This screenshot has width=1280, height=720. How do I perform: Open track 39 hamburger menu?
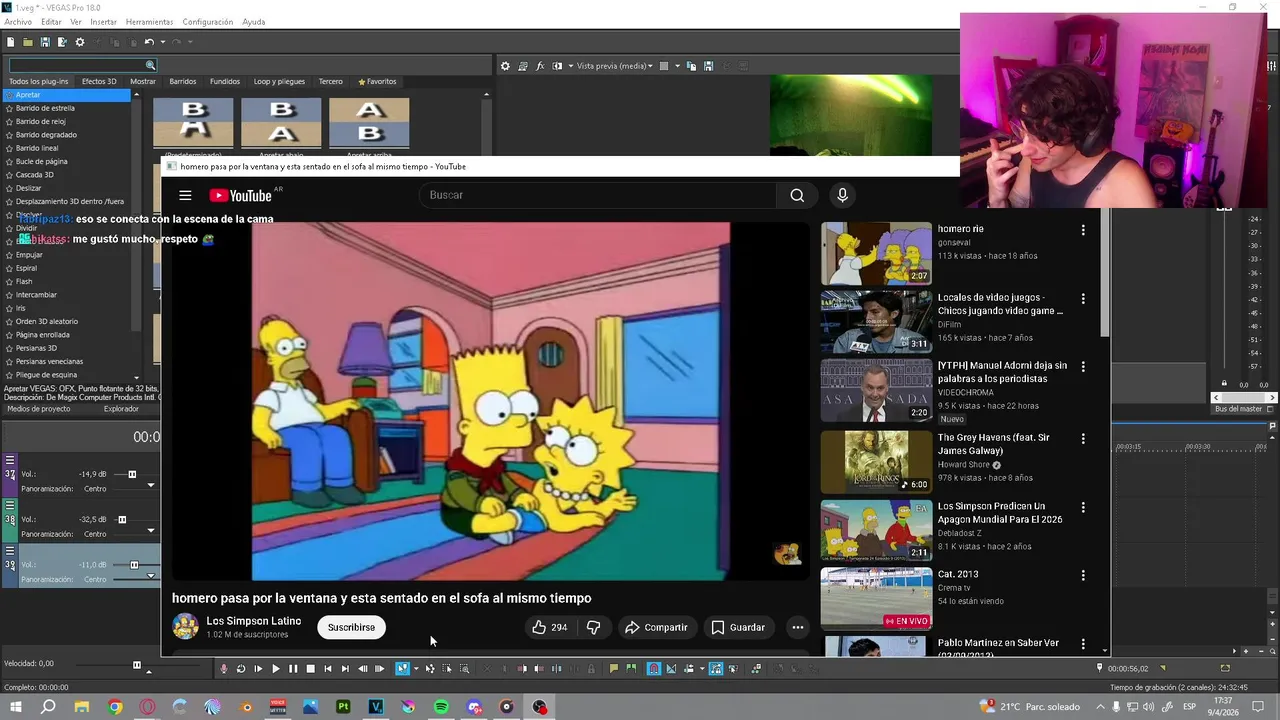[x=10, y=551]
